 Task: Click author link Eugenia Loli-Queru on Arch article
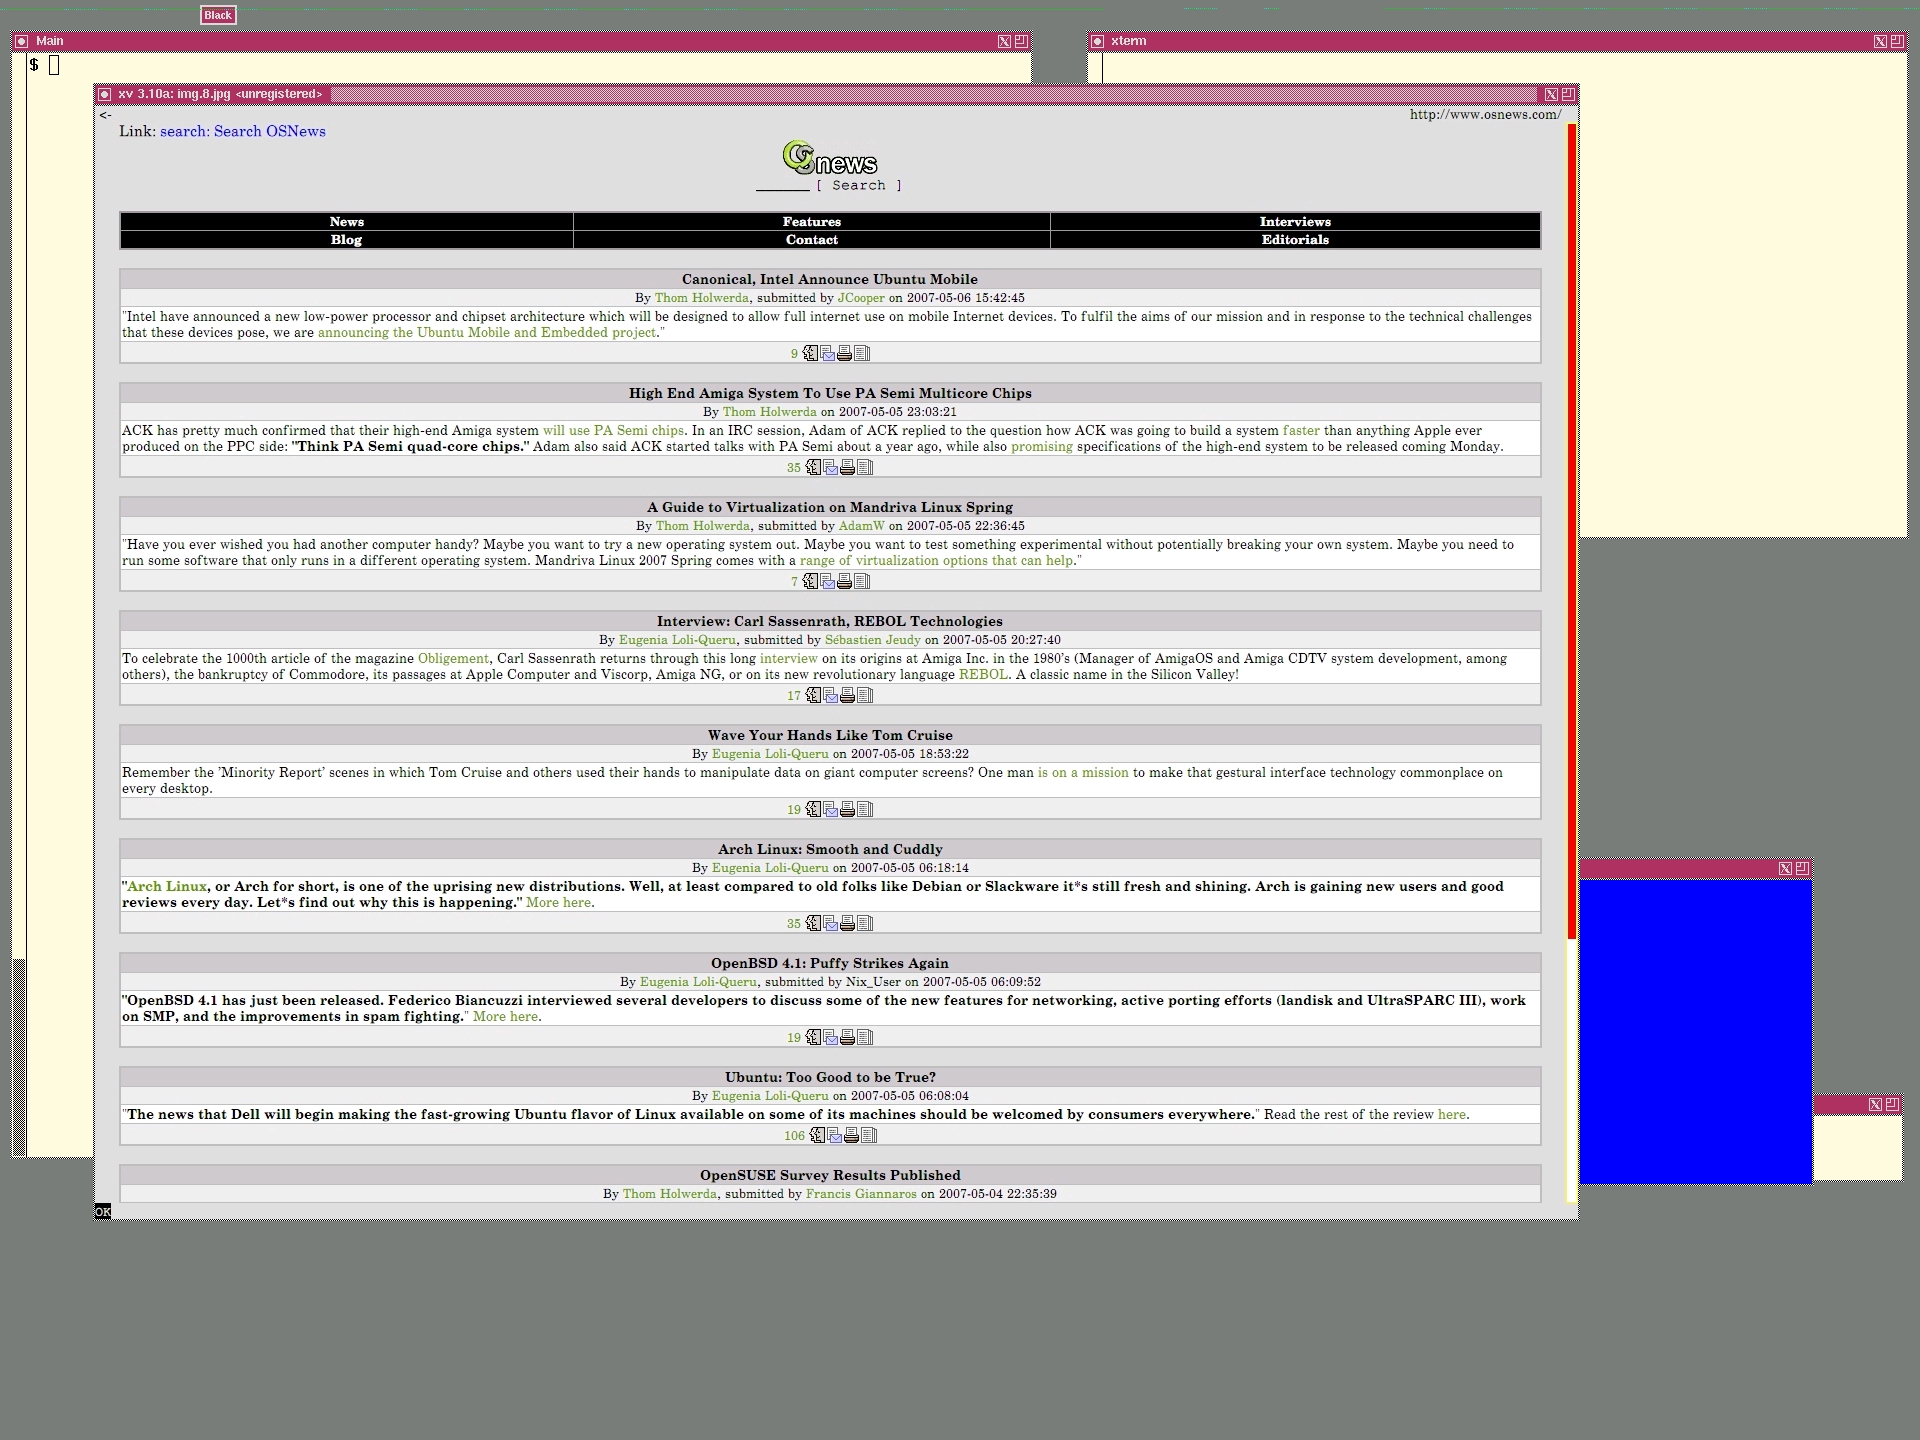click(x=769, y=868)
